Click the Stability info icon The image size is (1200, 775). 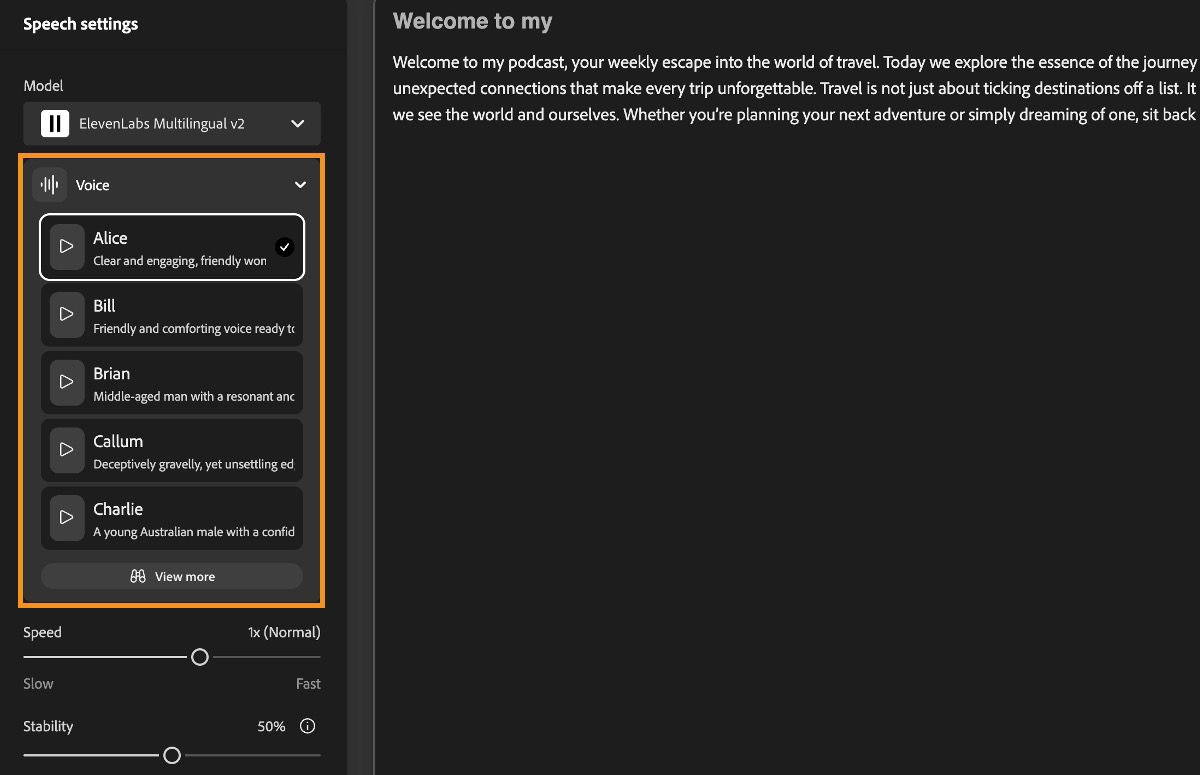pyautogui.click(x=307, y=726)
